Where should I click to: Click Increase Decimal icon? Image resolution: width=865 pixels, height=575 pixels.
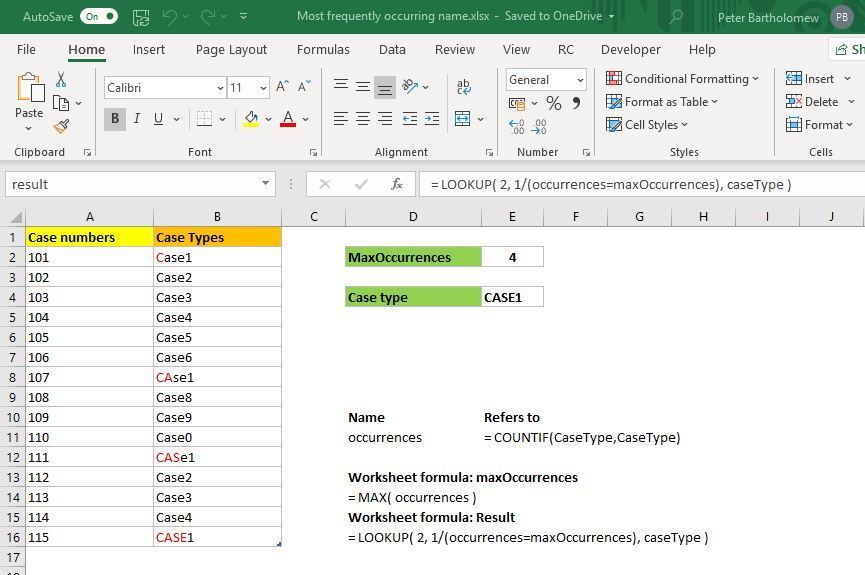(x=516, y=127)
